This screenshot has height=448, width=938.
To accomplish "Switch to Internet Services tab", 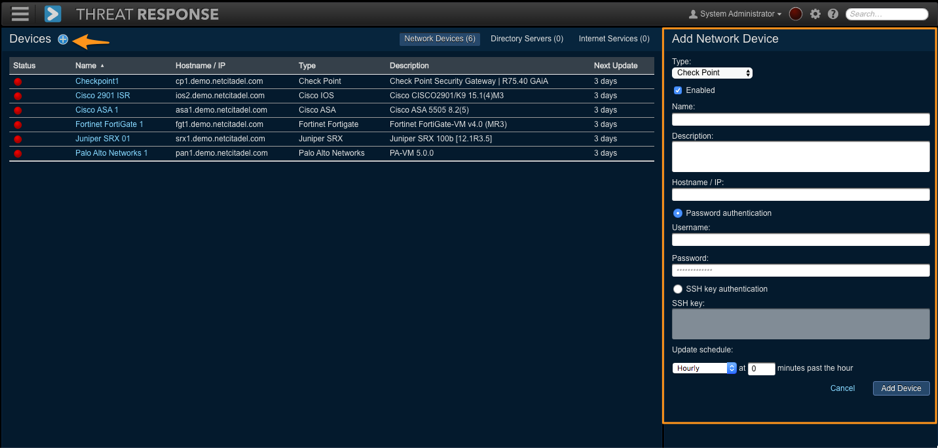I will point(614,39).
